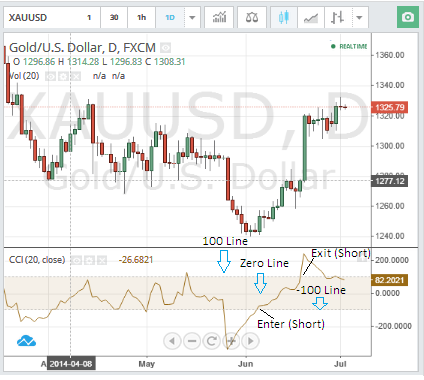The height and width of the screenshot is (380, 424).
Task: Click the CCI value -26.6821
Action: click(136, 260)
